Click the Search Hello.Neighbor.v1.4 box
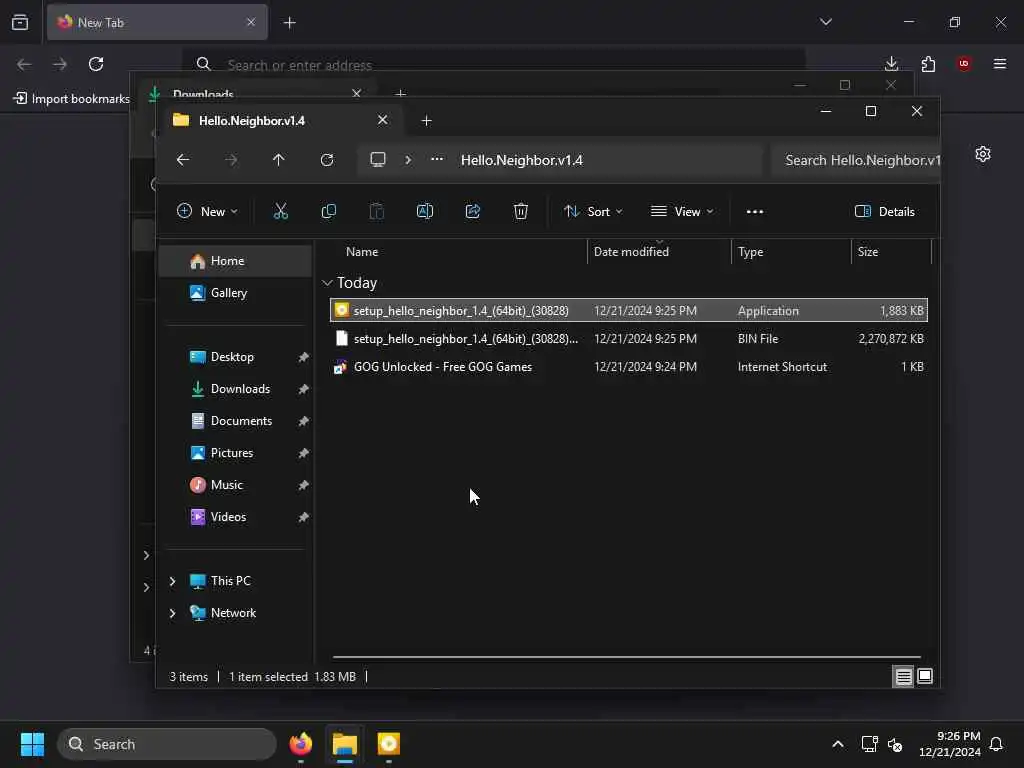Image resolution: width=1024 pixels, height=768 pixels. tap(856, 160)
